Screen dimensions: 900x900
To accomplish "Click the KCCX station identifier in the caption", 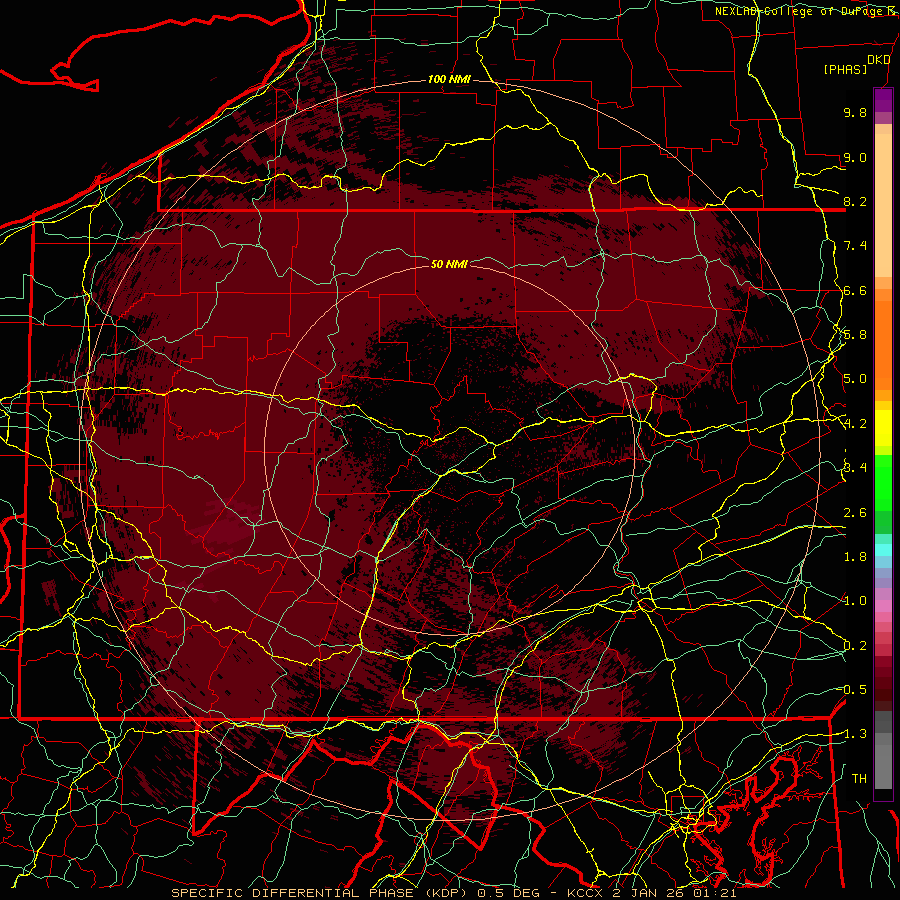I will [586, 893].
